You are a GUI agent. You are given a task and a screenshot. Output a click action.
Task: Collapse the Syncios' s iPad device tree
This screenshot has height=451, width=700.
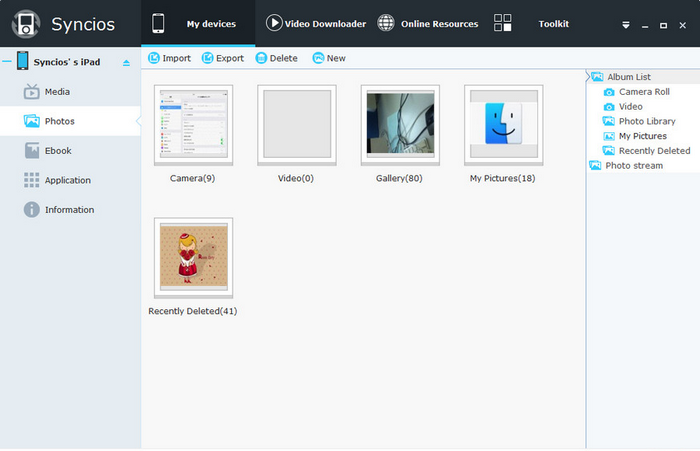(x=7, y=62)
